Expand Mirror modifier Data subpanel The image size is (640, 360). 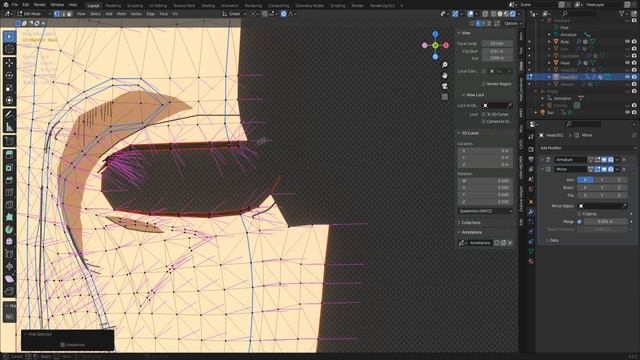pos(552,240)
